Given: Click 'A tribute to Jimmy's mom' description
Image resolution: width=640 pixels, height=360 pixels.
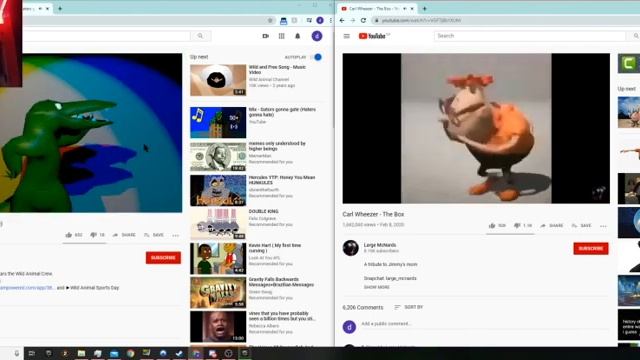Looking at the screenshot, I should pyautogui.click(x=391, y=264).
